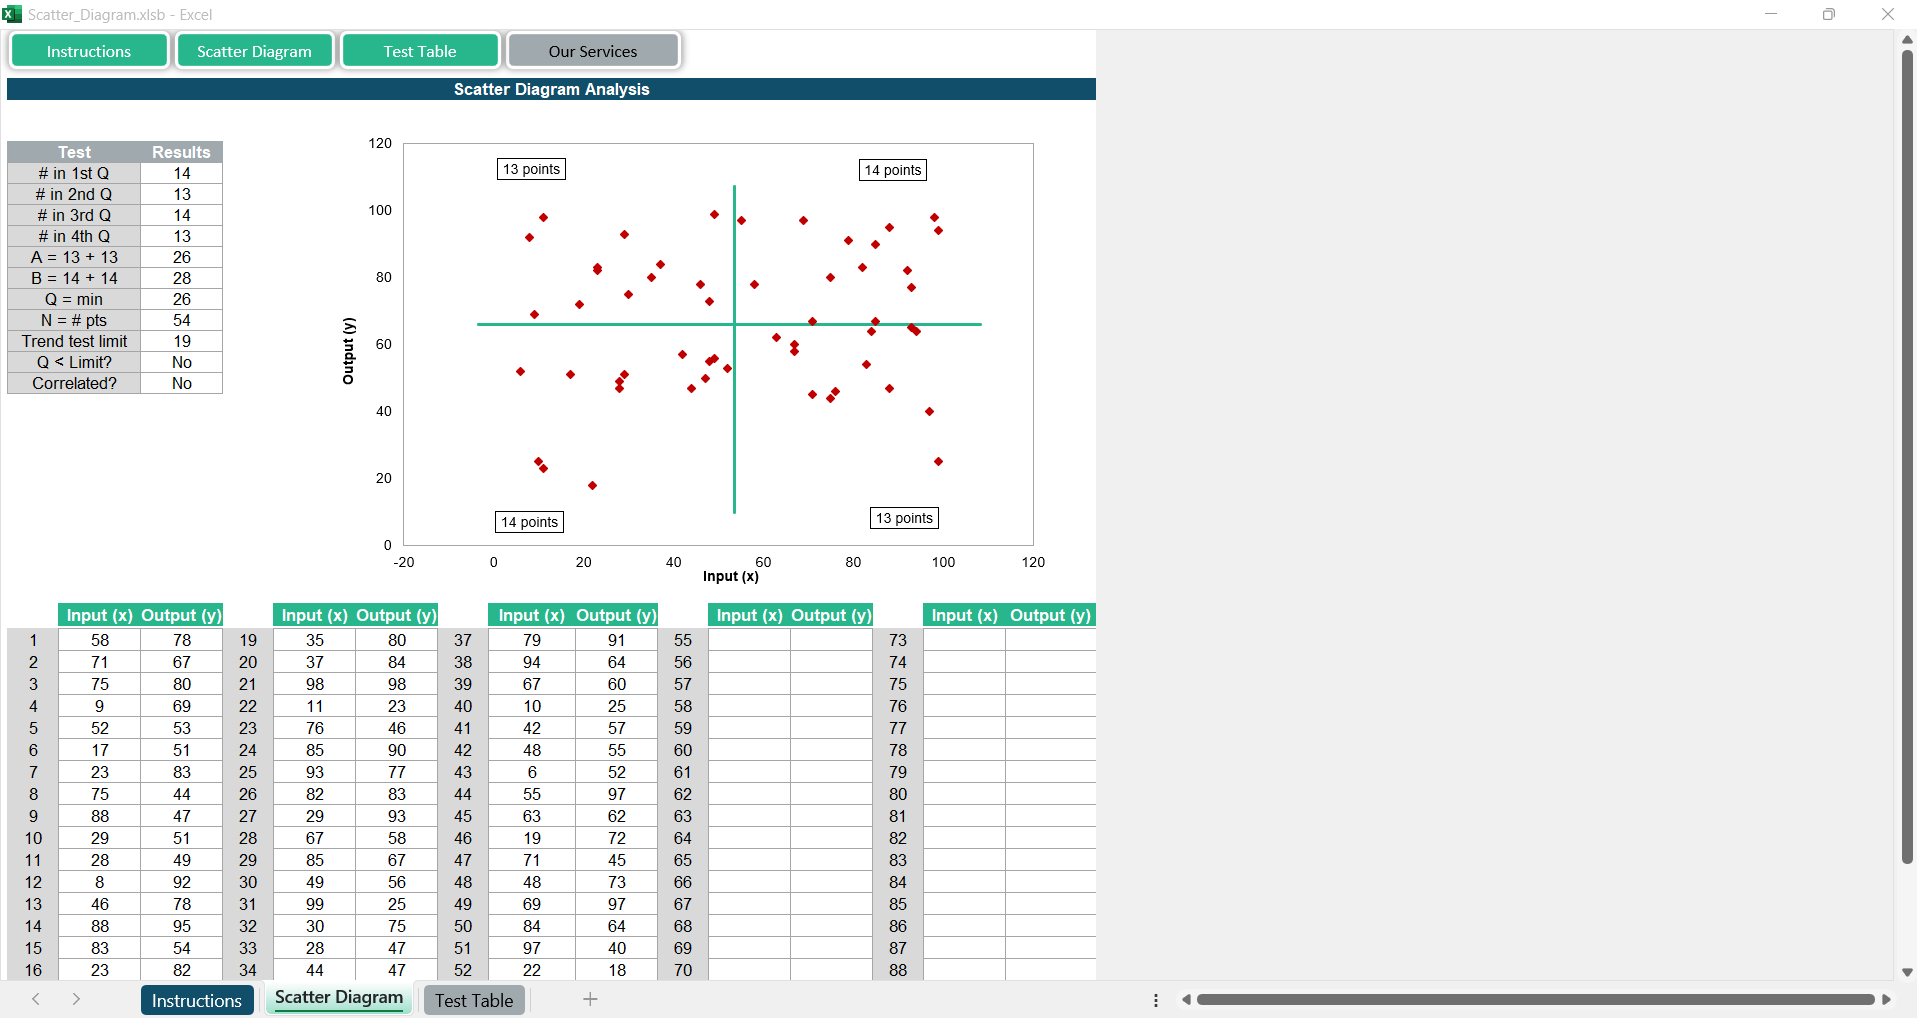1917x1018 pixels.
Task: Click the horizontal scrollbar left arrow
Action: point(1186,999)
